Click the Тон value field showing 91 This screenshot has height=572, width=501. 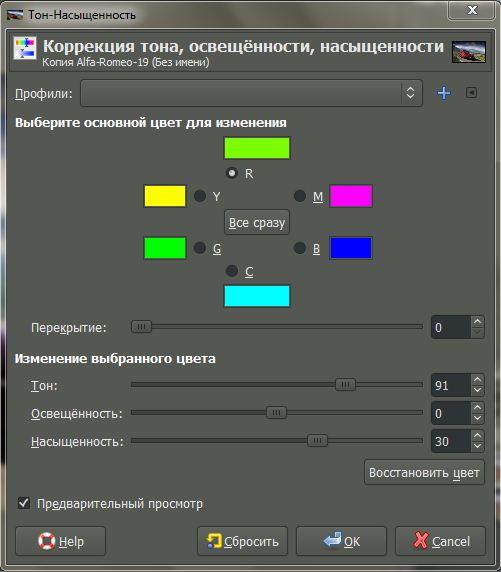click(451, 385)
